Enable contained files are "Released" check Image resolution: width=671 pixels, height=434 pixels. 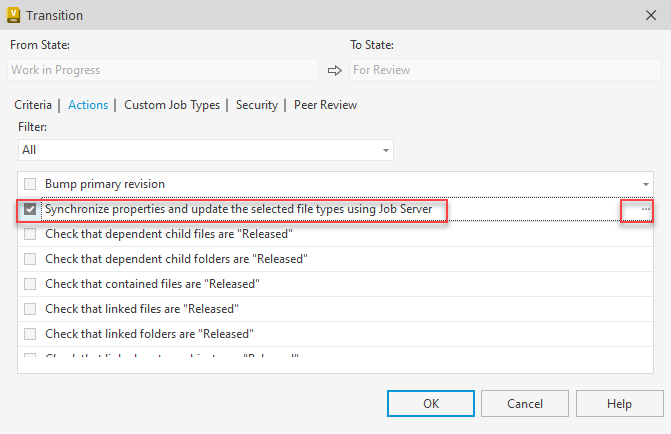(x=30, y=284)
